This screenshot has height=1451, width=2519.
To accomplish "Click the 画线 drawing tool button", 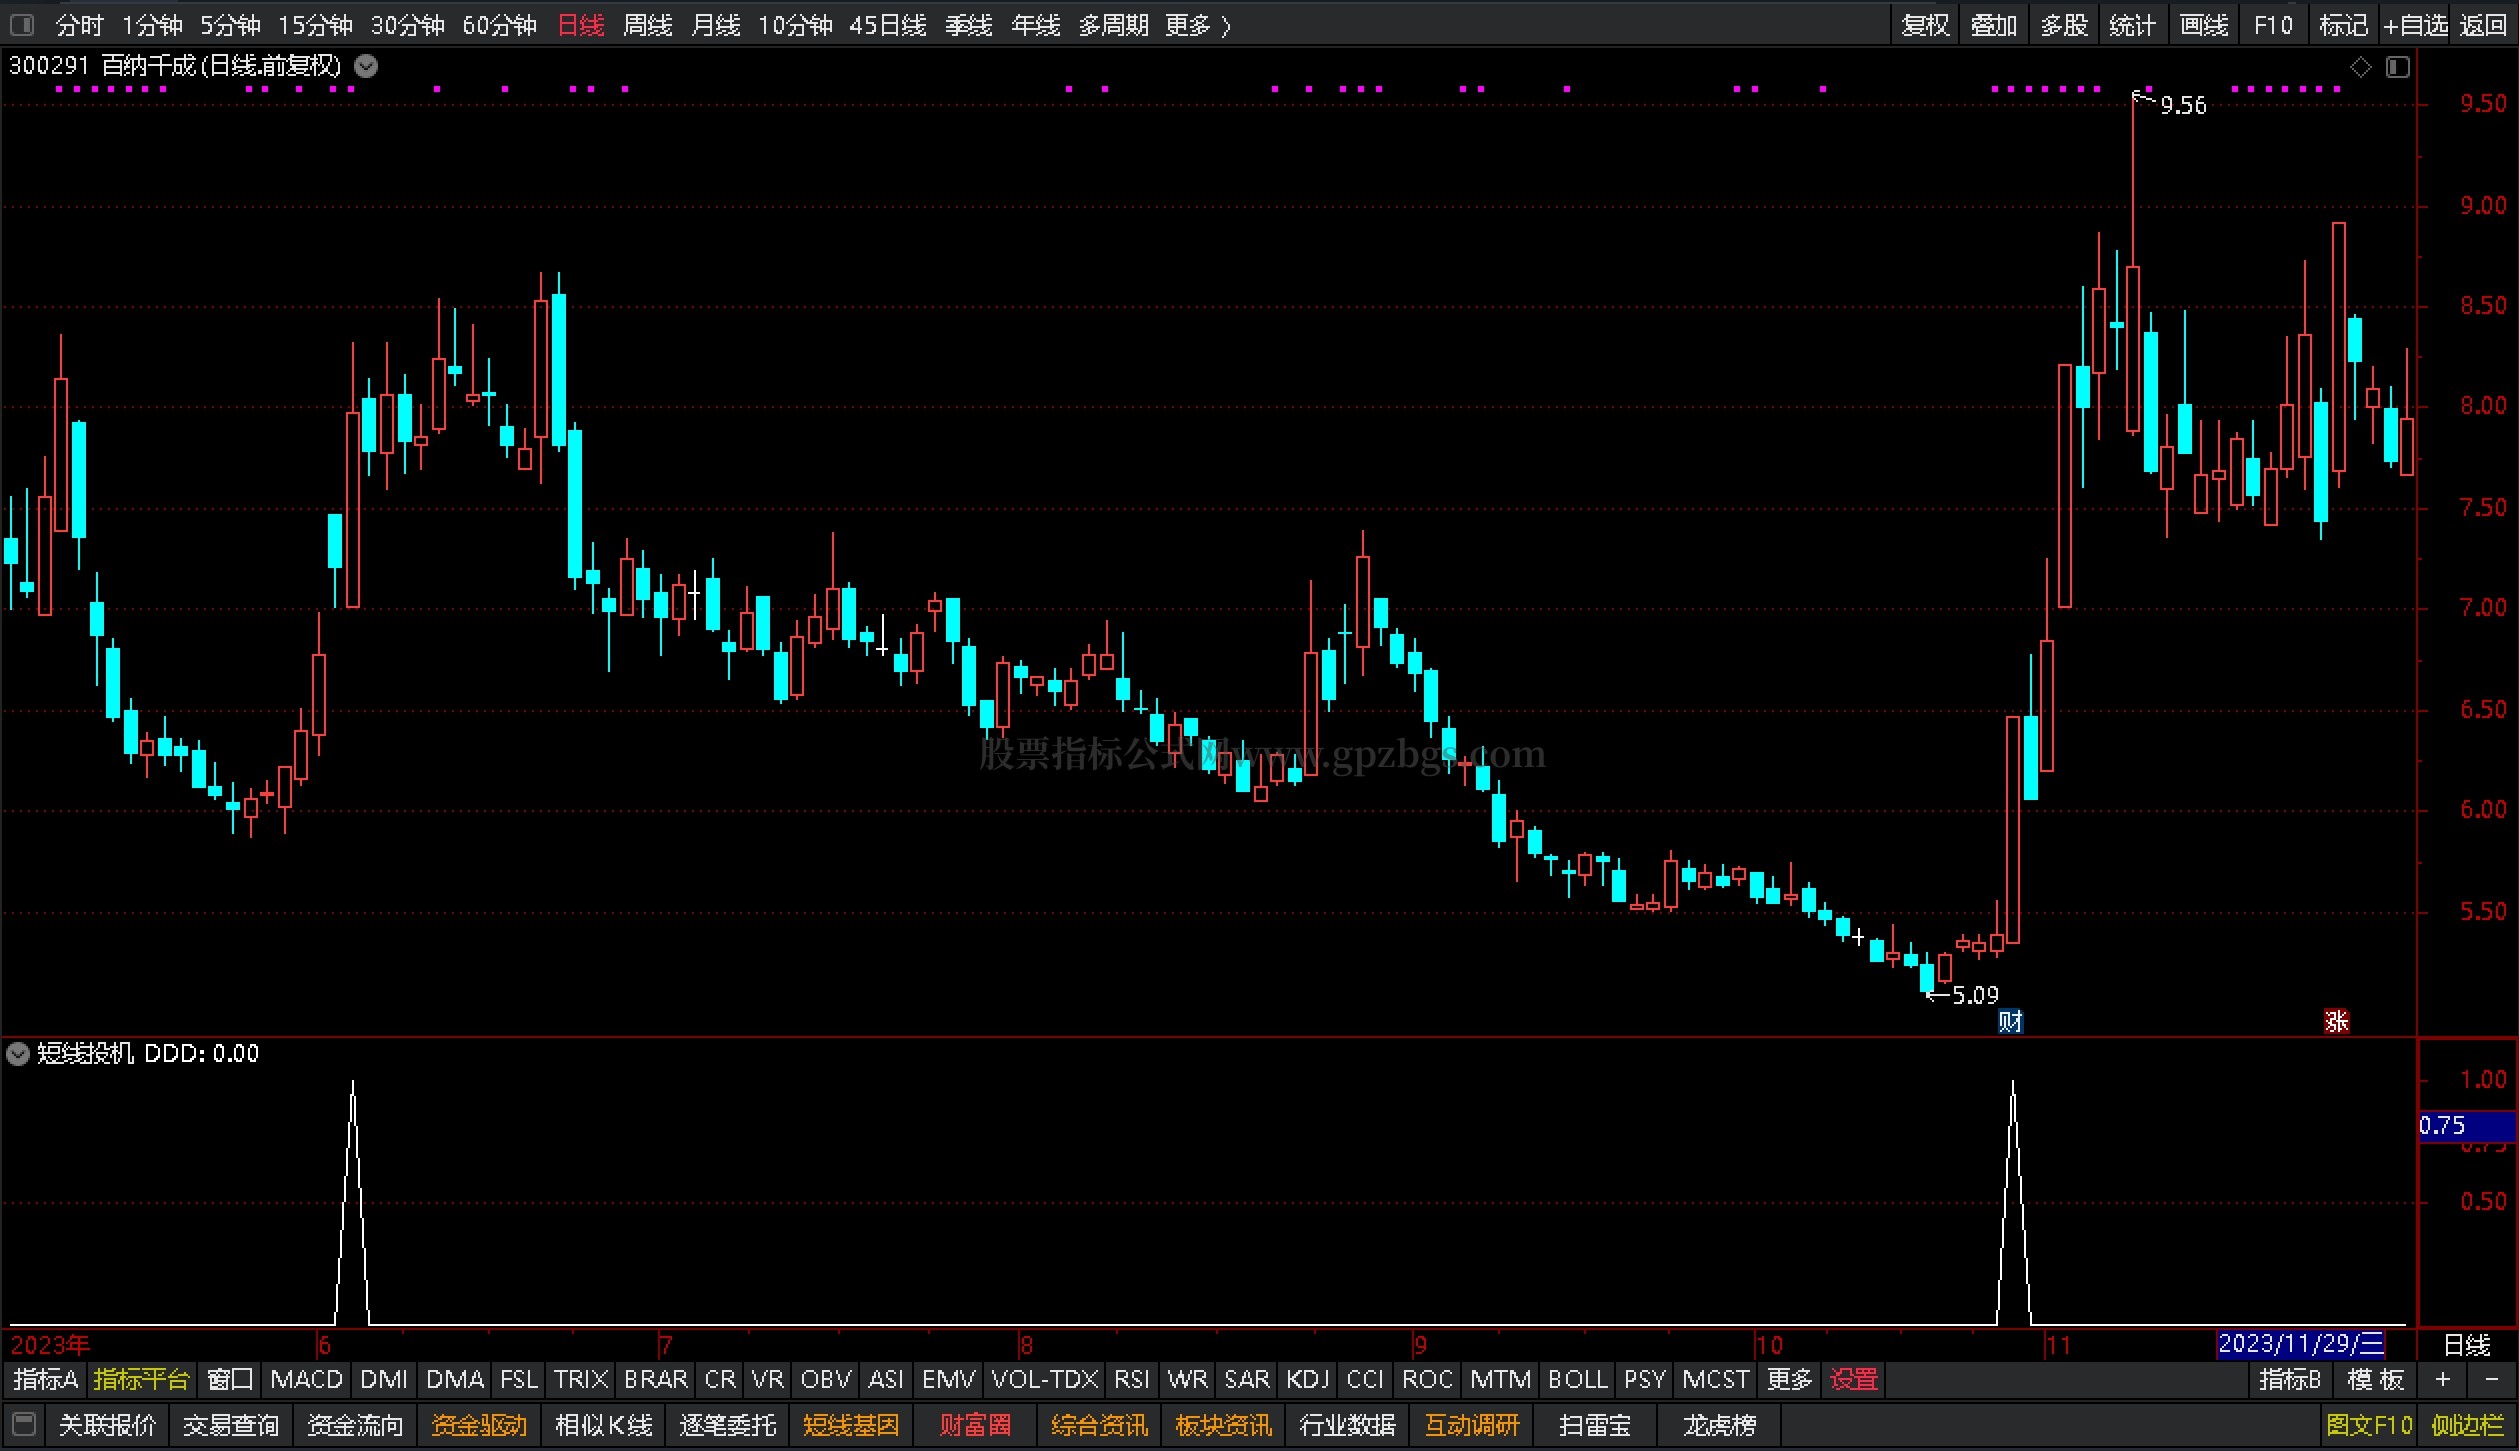I will tap(2204, 25).
